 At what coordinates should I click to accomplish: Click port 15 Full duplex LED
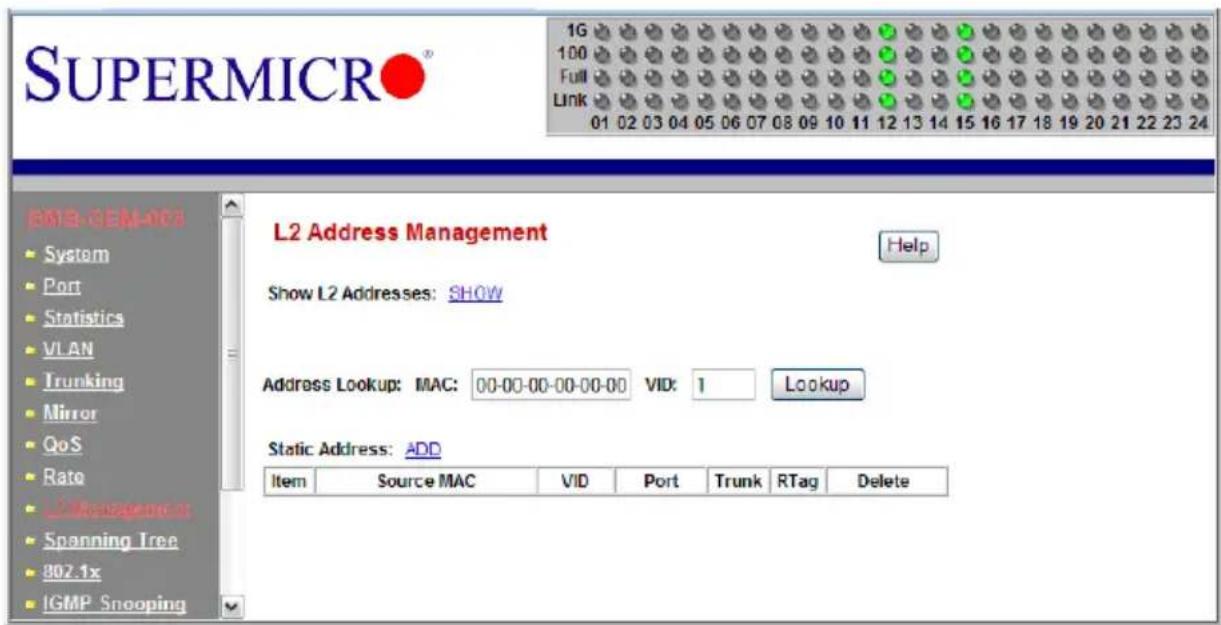tap(964, 76)
